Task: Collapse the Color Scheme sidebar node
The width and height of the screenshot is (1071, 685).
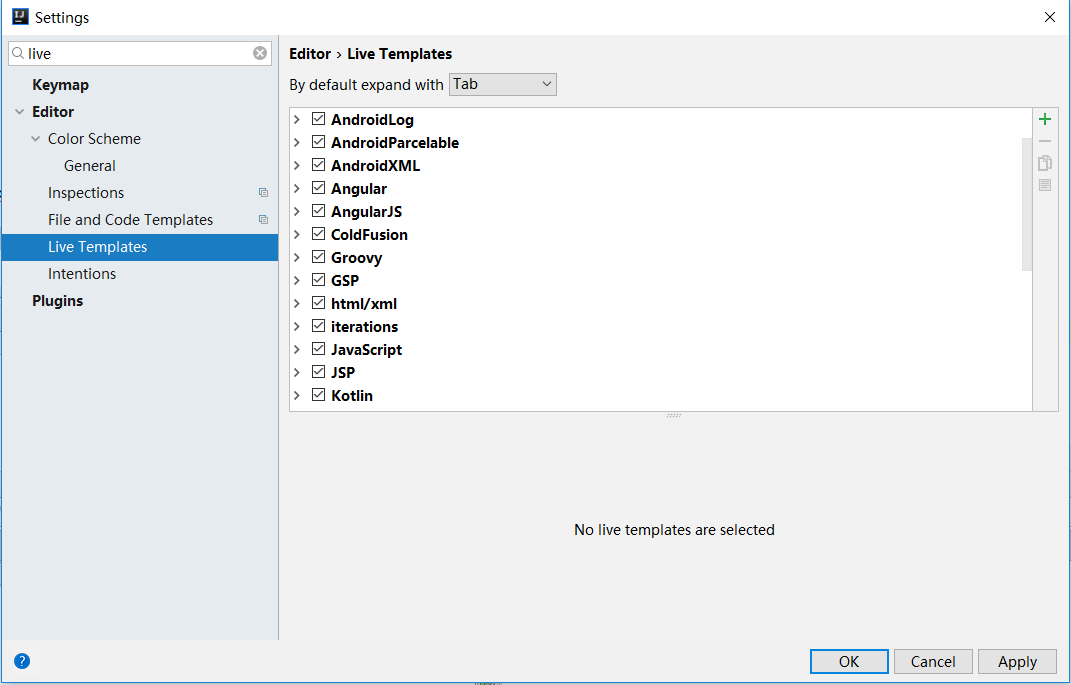Action: [x=36, y=139]
